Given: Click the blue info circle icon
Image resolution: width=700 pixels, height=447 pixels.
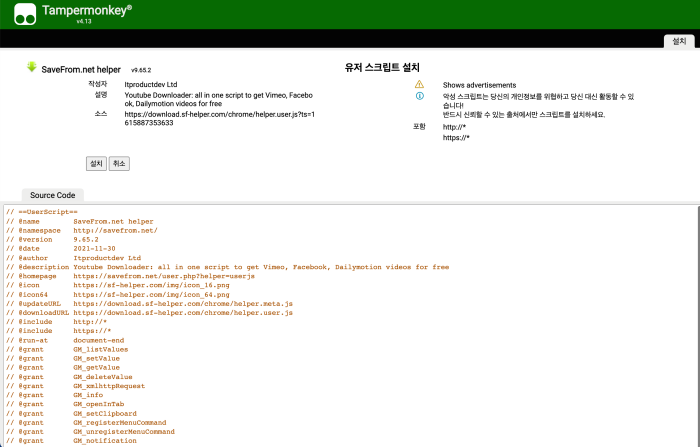Looking at the screenshot, I should (x=420, y=96).
